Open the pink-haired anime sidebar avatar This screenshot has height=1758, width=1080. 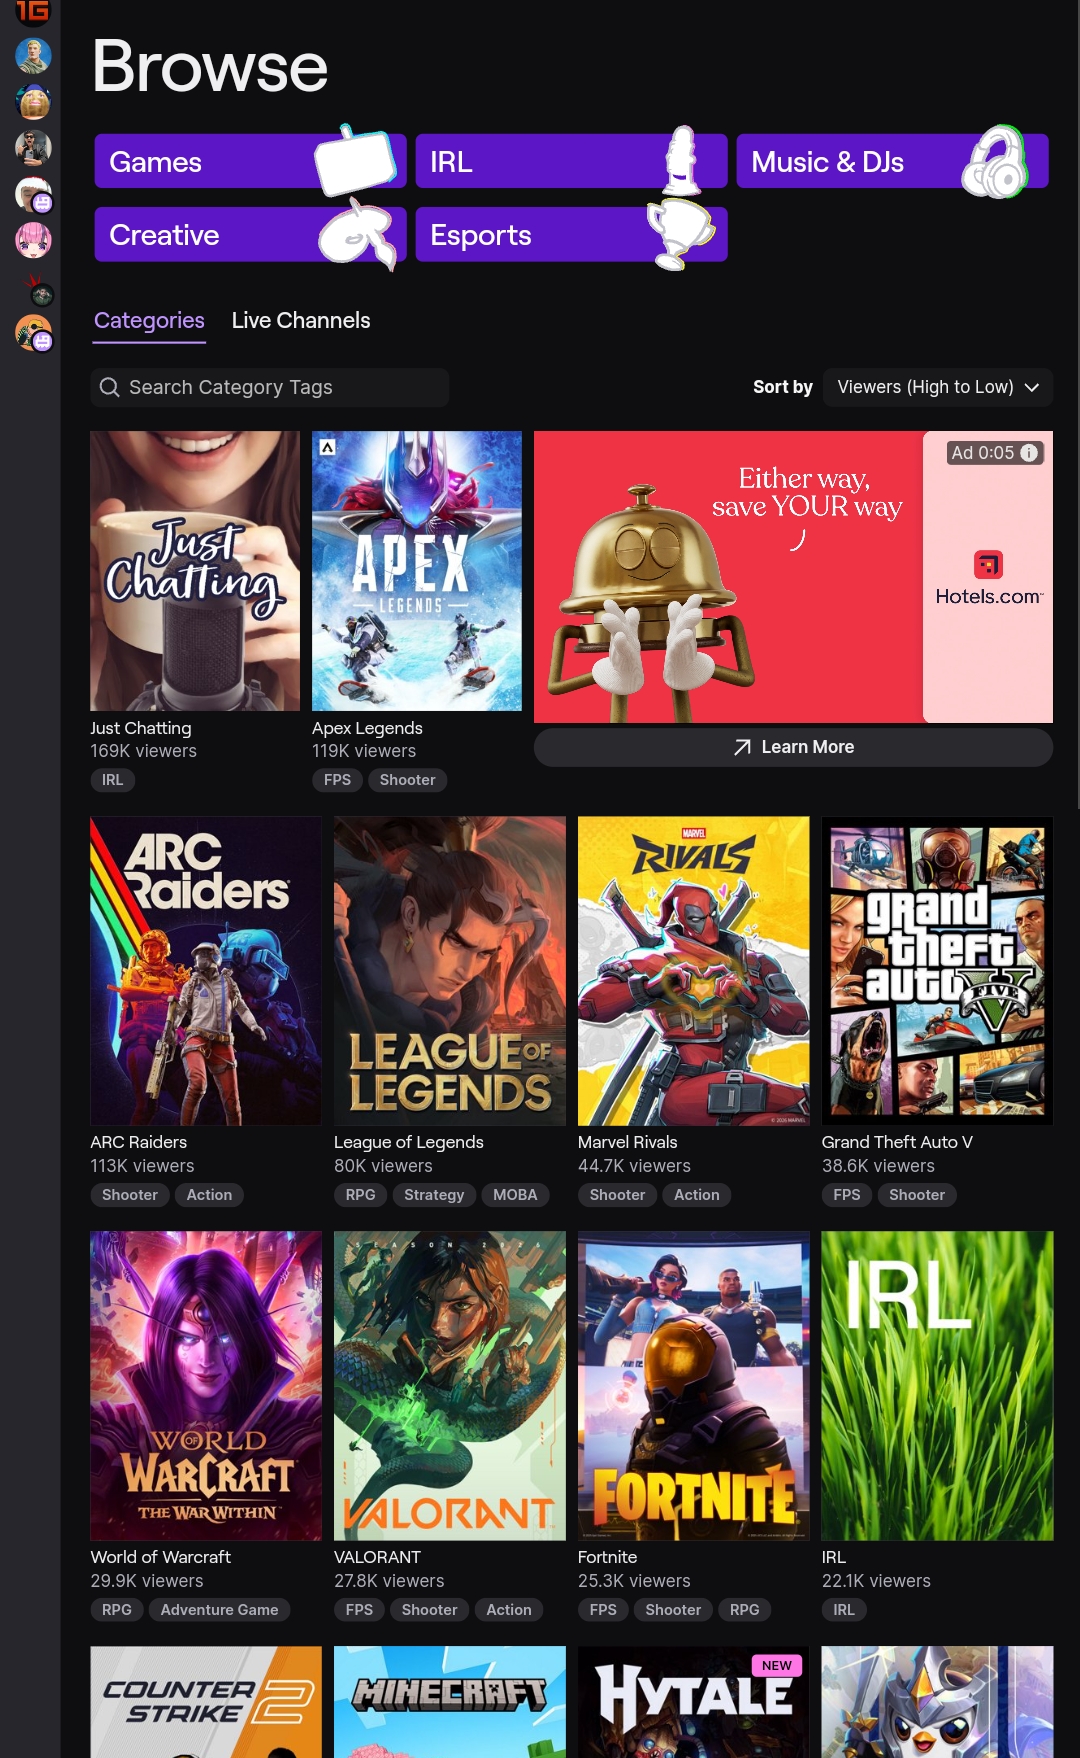(x=33, y=240)
